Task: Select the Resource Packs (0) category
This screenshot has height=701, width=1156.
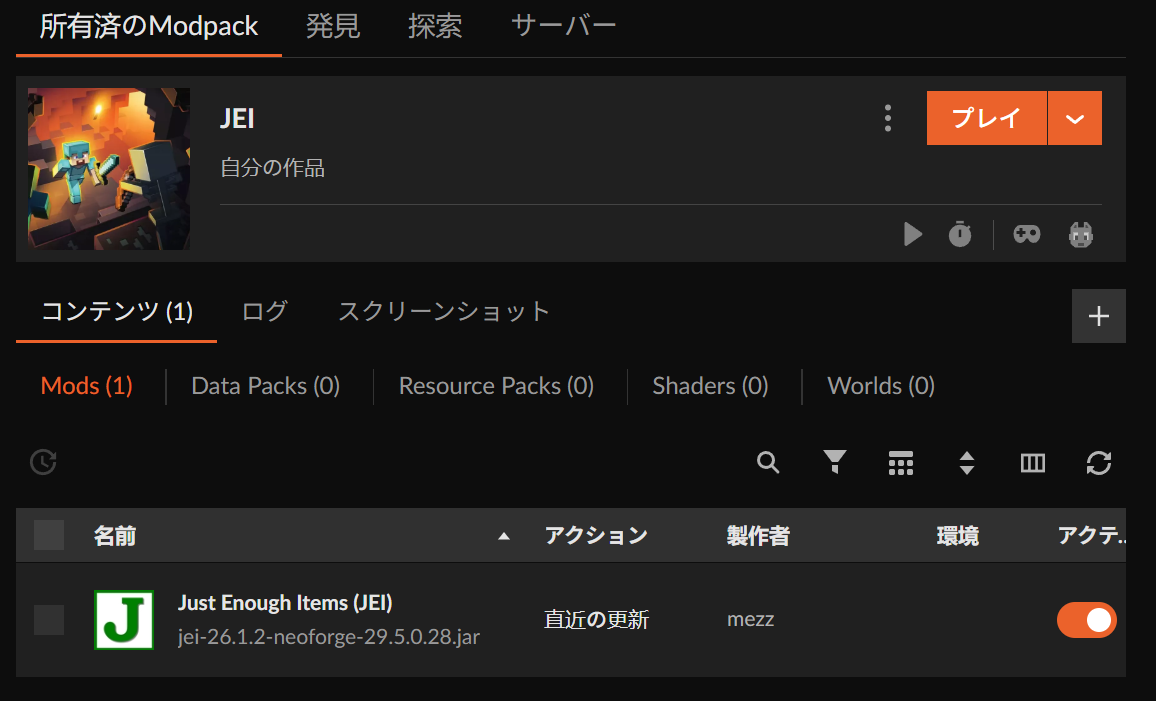Action: click(496, 386)
